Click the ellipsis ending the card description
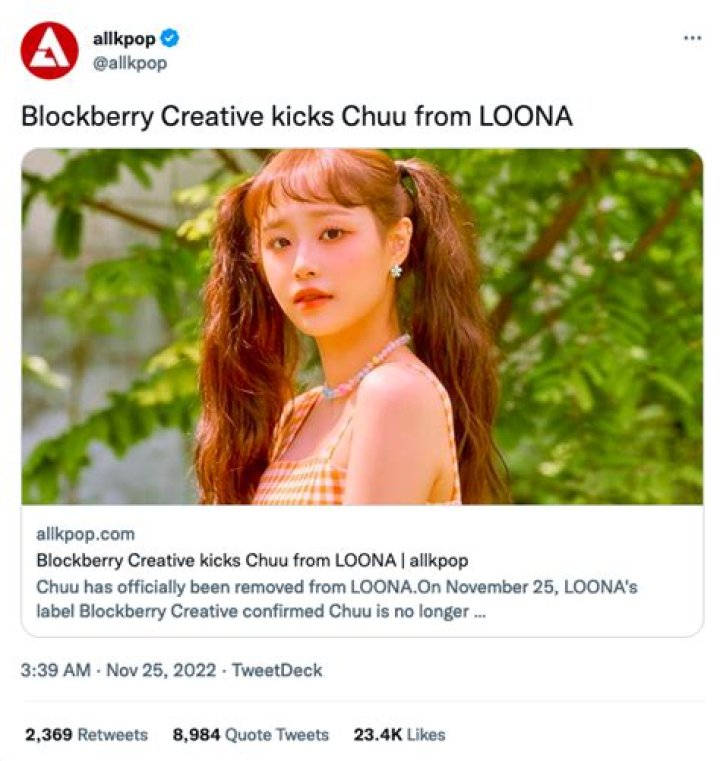The height and width of the screenshot is (761, 720). click(480, 612)
